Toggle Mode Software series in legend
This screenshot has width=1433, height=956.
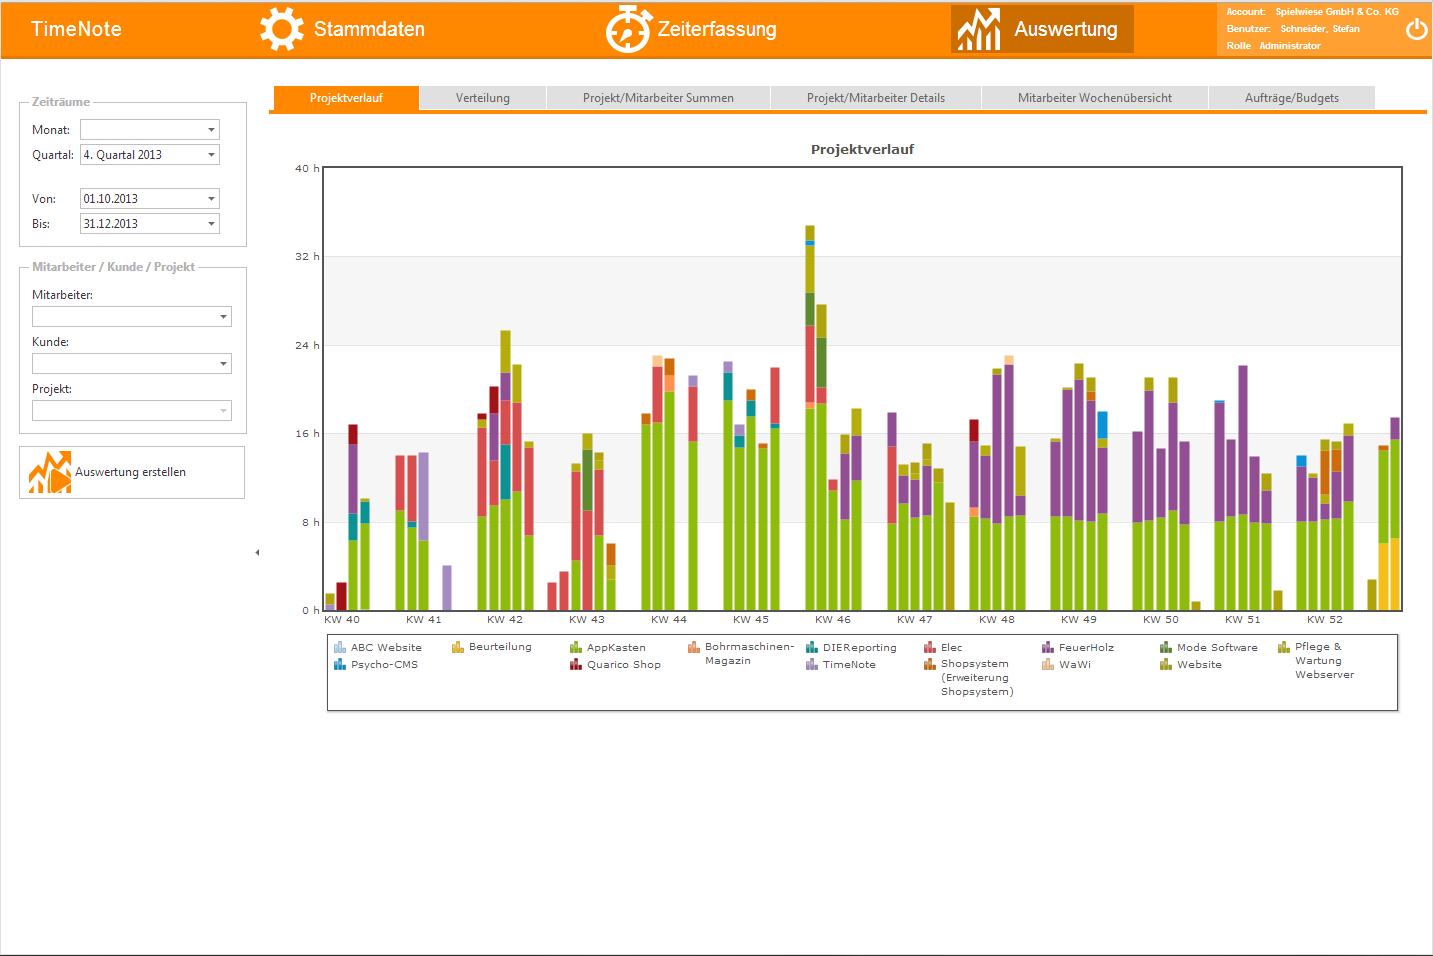[x=1216, y=648]
